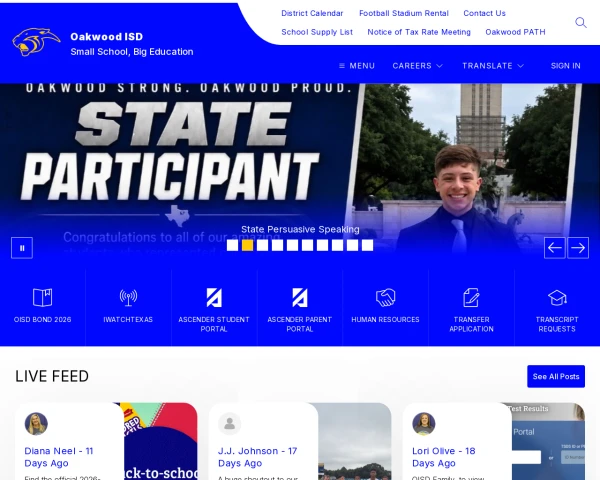Select the first slide indicator
The width and height of the screenshot is (600, 480).
[x=232, y=245]
